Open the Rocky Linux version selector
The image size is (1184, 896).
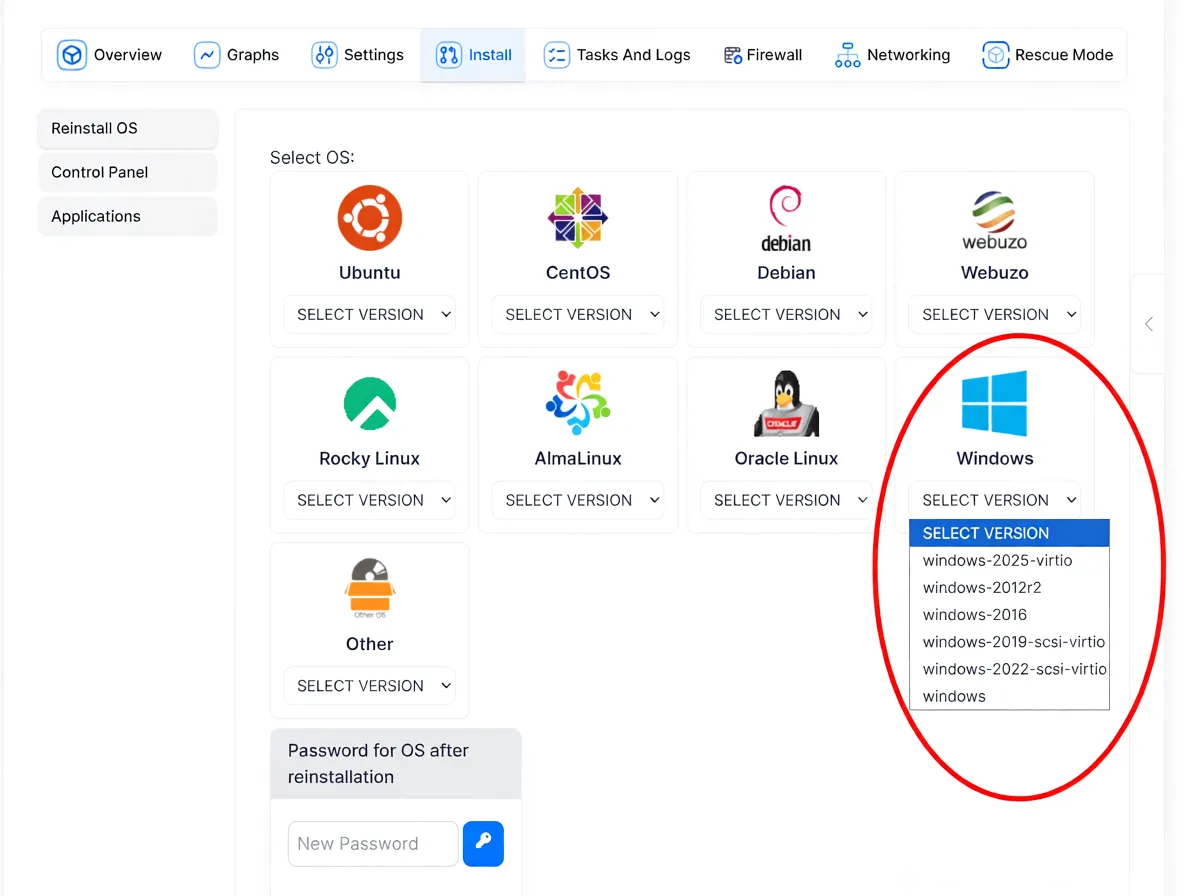pyautogui.click(x=369, y=500)
